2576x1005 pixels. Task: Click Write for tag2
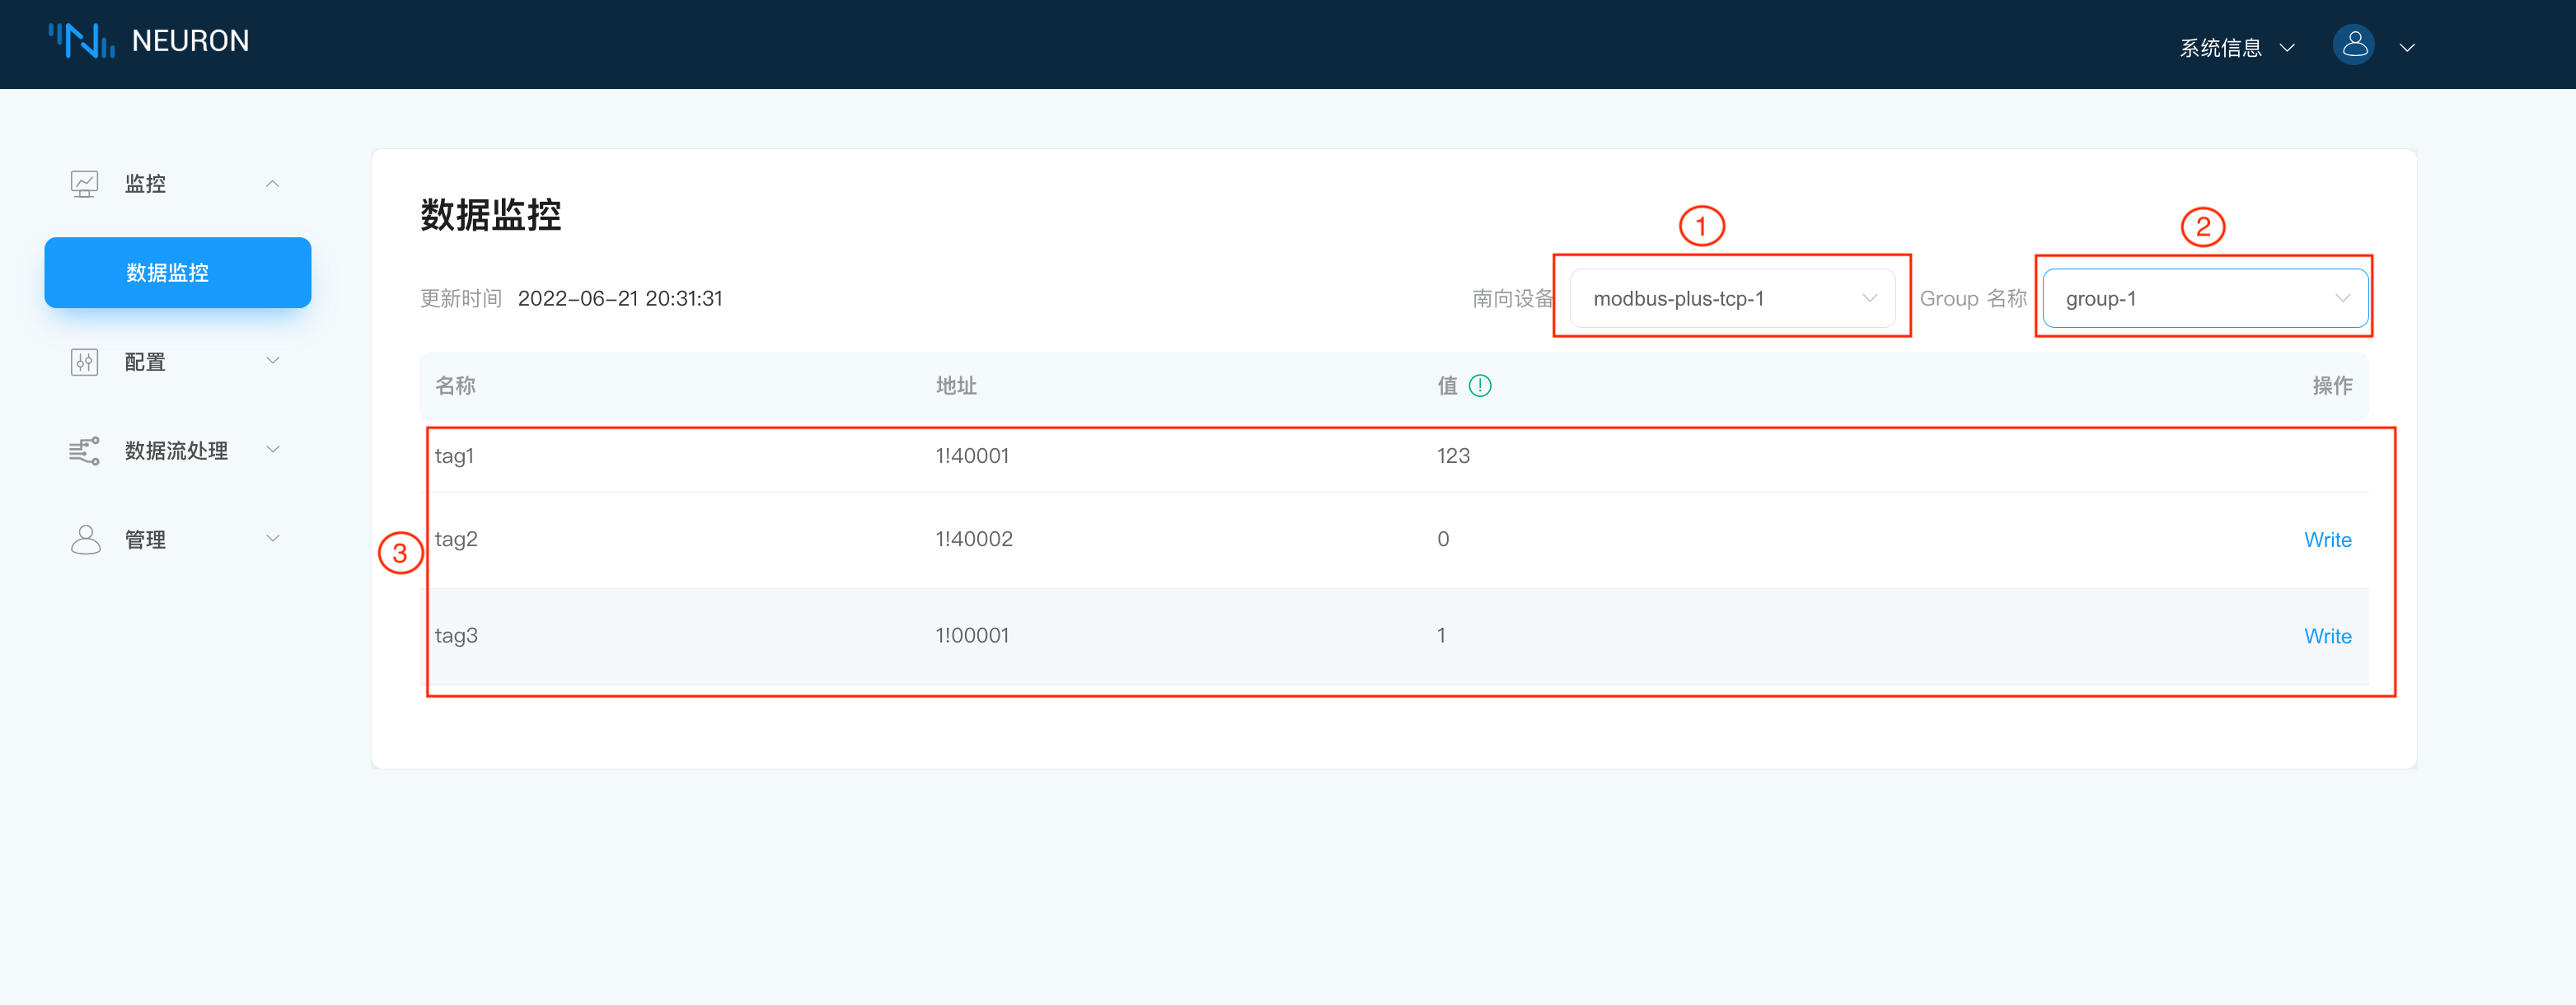(2327, 540)
